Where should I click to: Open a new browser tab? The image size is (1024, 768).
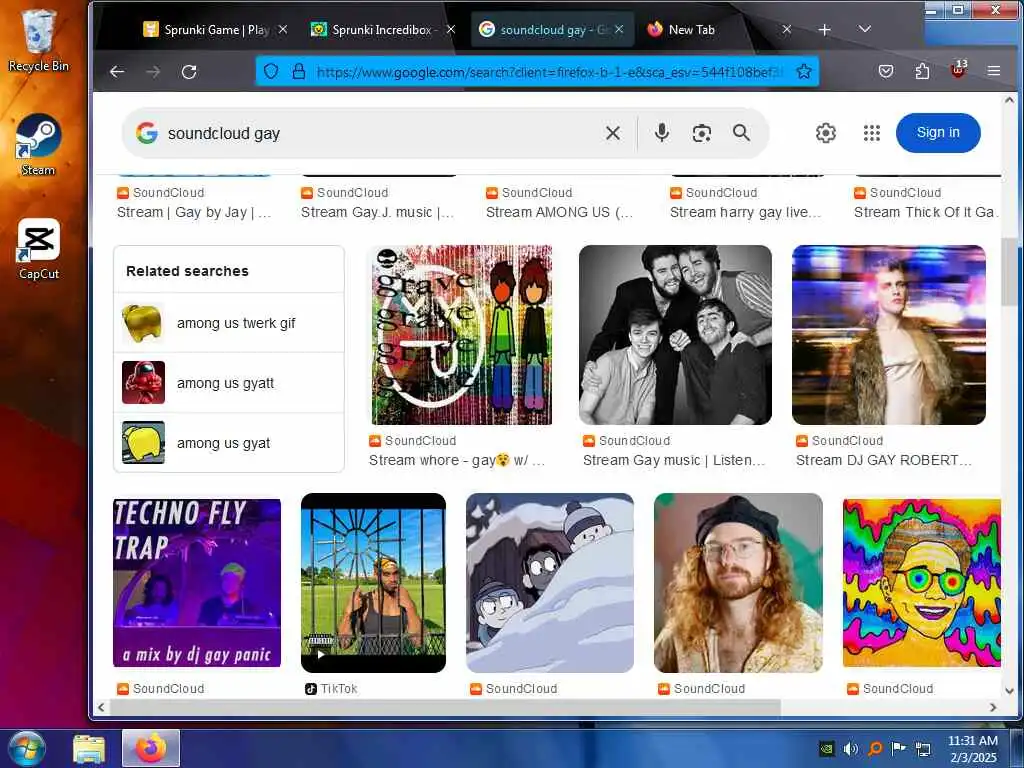pyautogui.click(x=825, y=29)
